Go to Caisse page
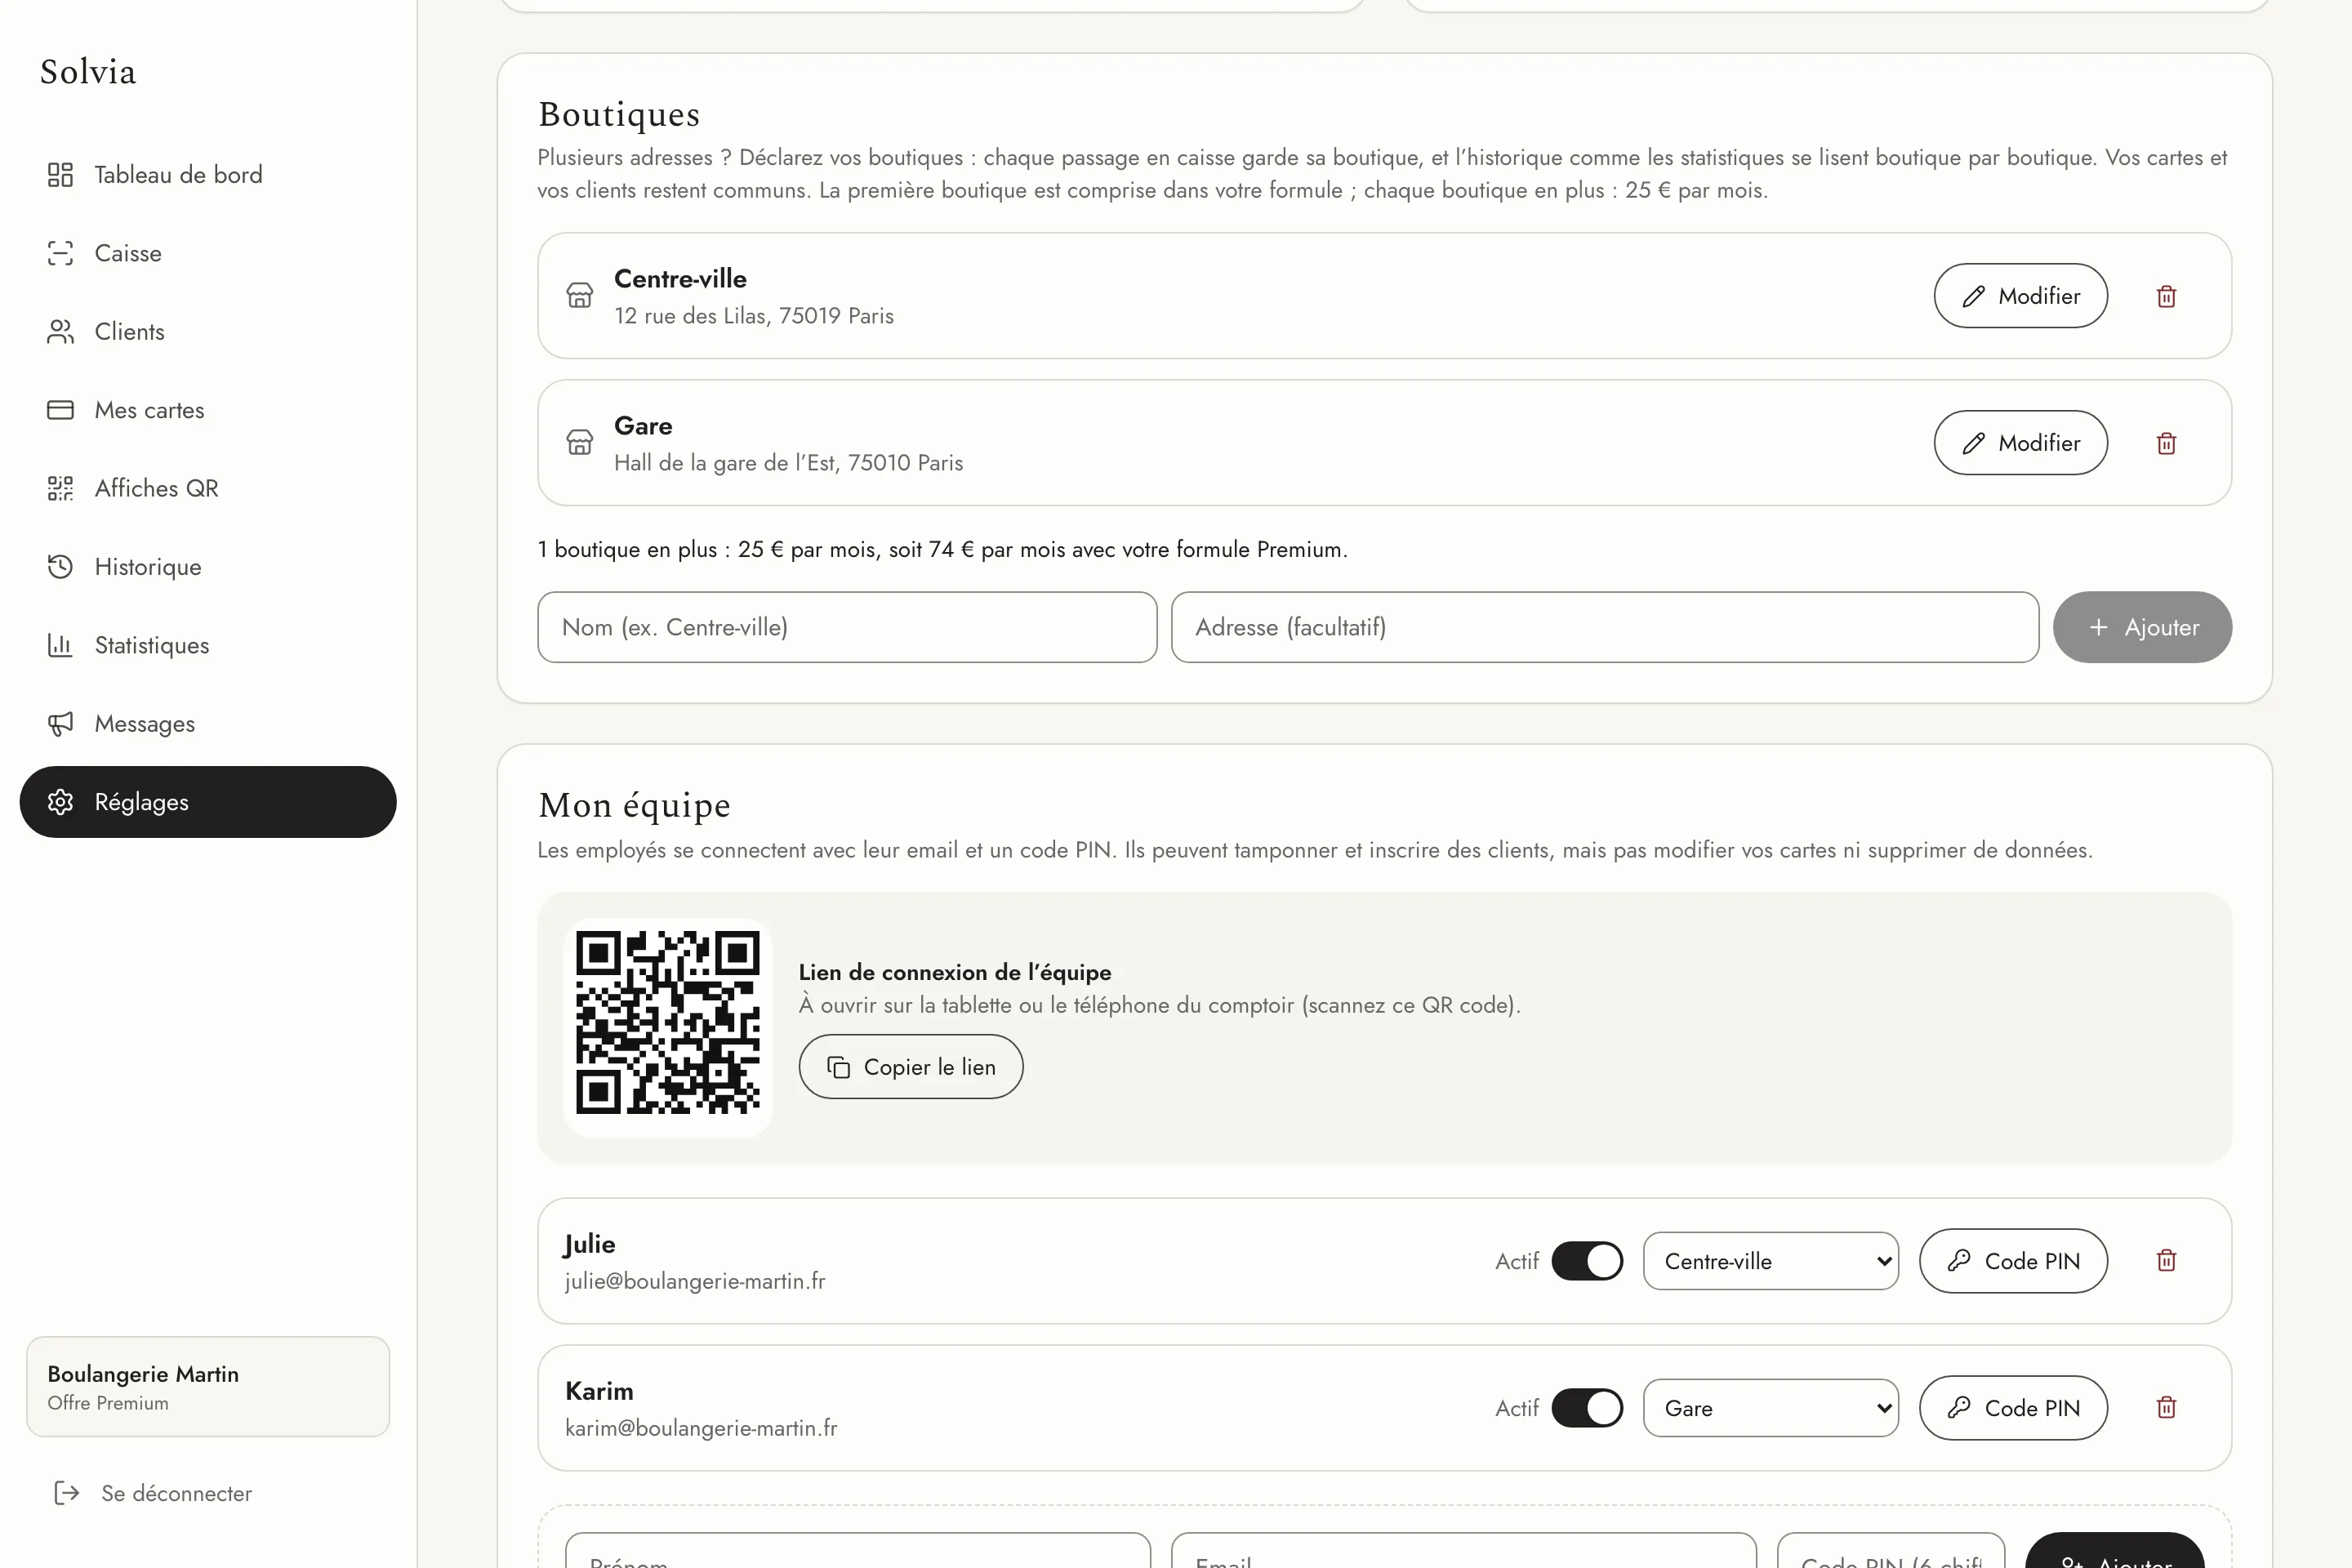The image size is (2352, 1568). (x=208, y=253)
